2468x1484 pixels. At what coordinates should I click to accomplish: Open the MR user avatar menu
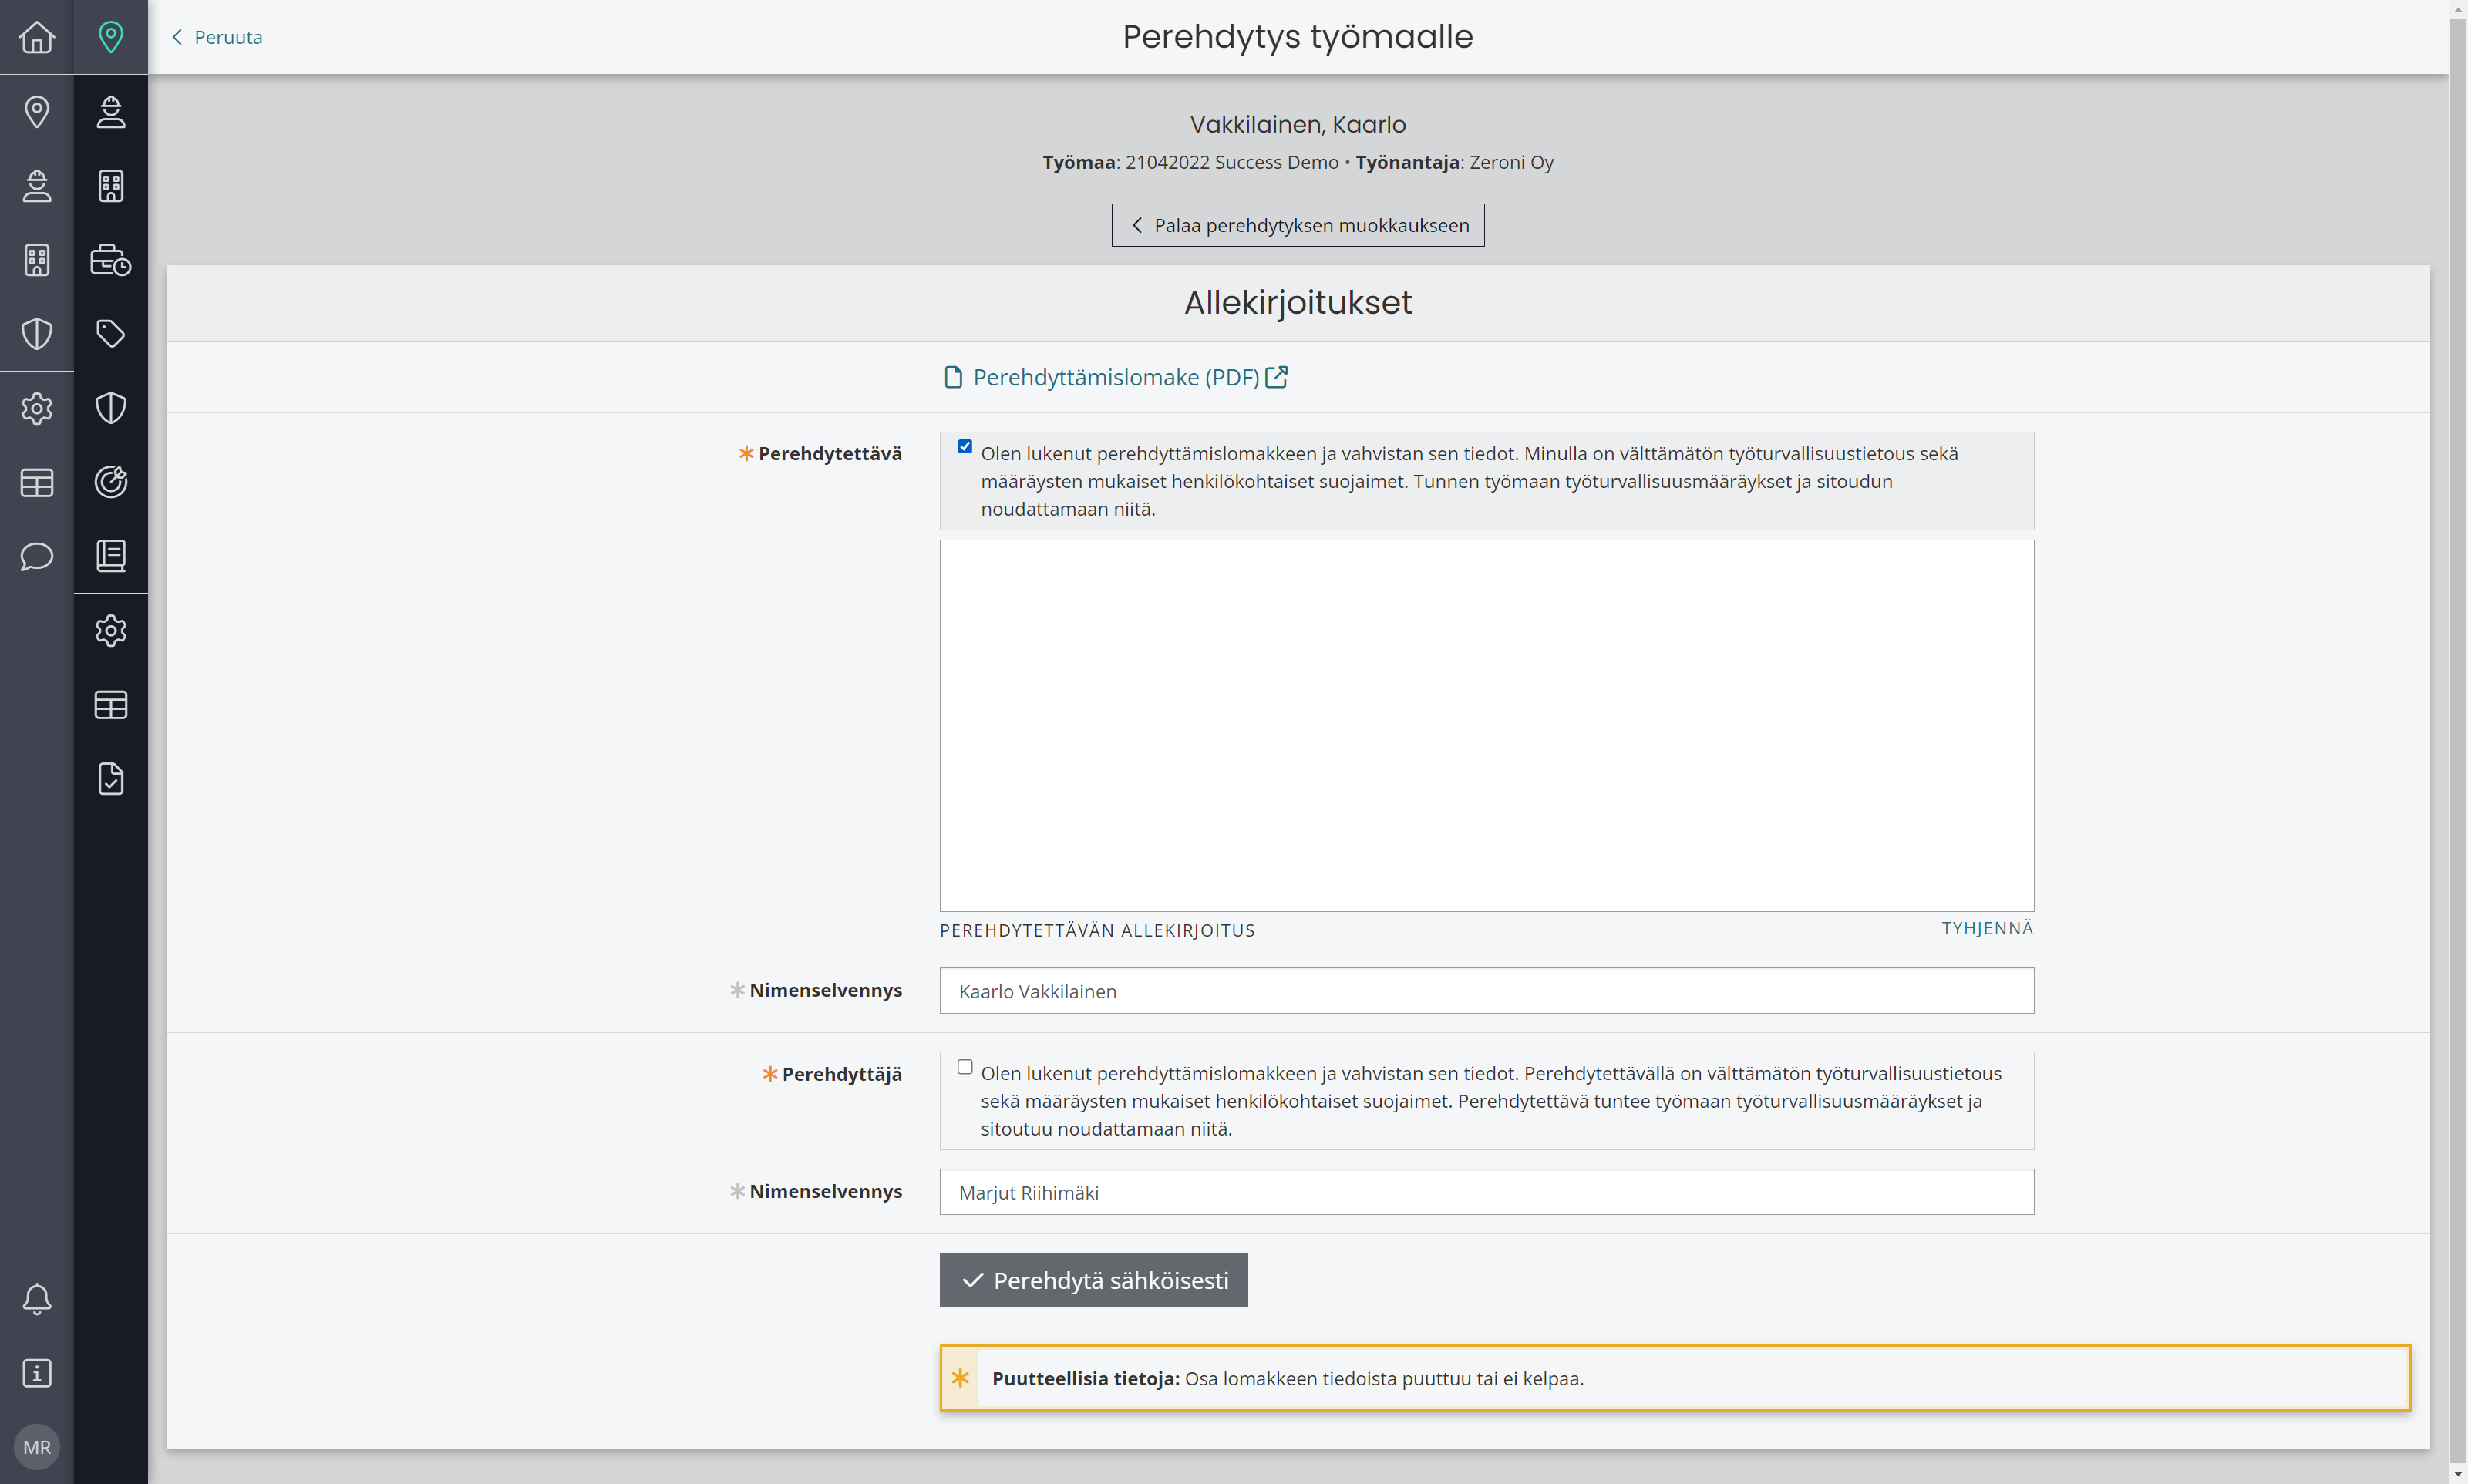click(x=37, y=1447)
